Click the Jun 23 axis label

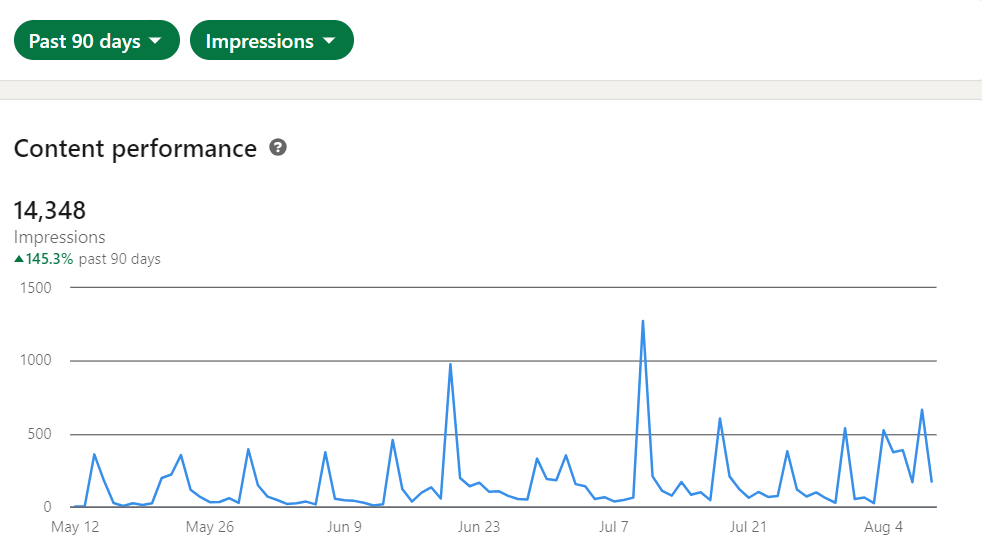(x=478, y=527)
